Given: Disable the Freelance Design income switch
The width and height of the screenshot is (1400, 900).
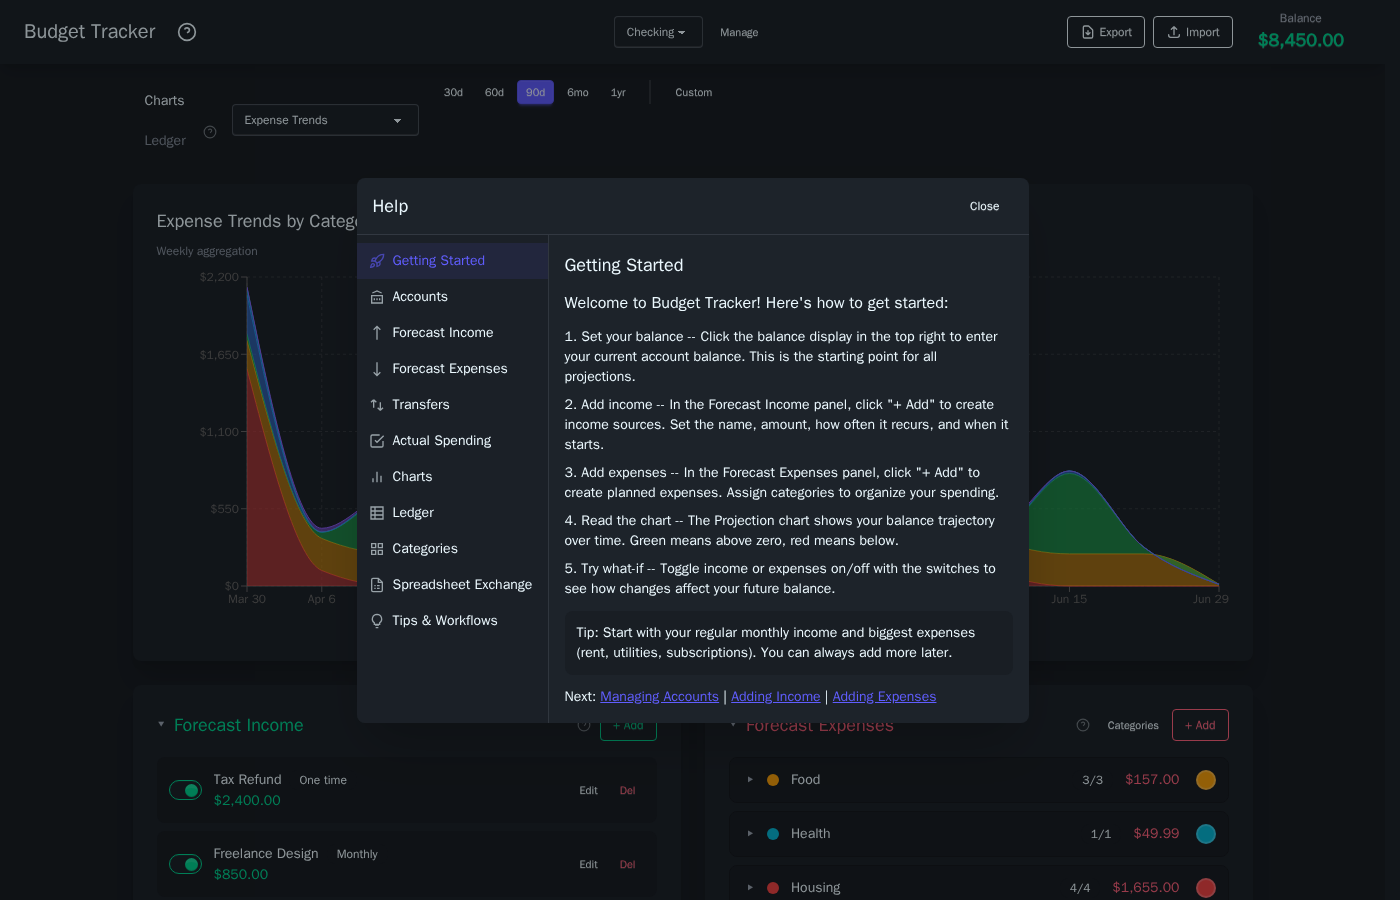Looking at the screenshot, I should 185,864.
